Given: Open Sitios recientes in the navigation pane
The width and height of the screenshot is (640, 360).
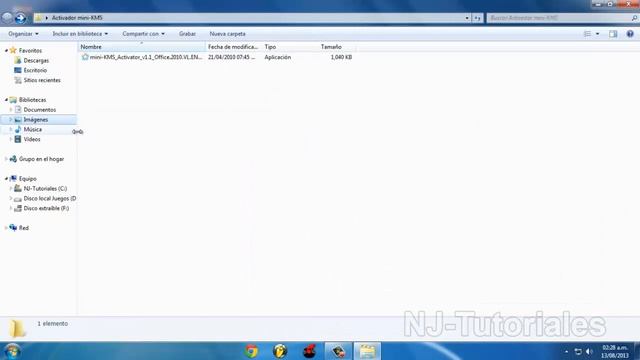Looking at the screenshot, I should [x=42, y=80].
